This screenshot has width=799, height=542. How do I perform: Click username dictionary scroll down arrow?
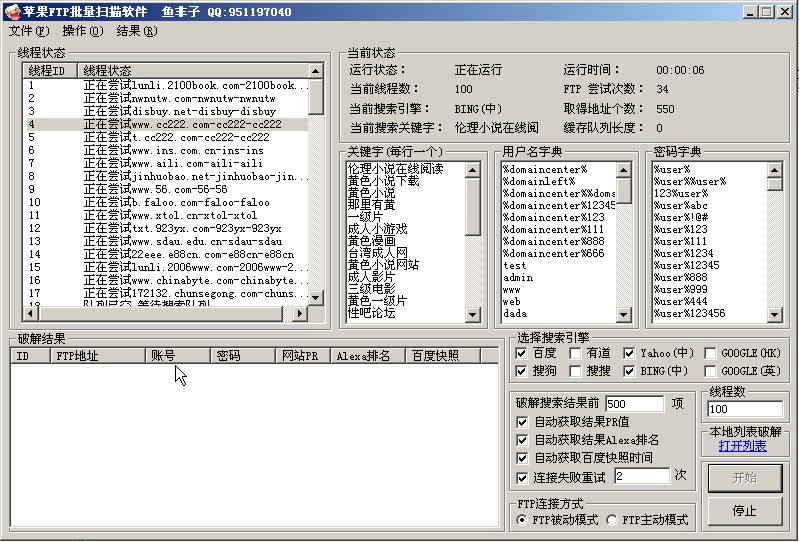click(624, 315)
